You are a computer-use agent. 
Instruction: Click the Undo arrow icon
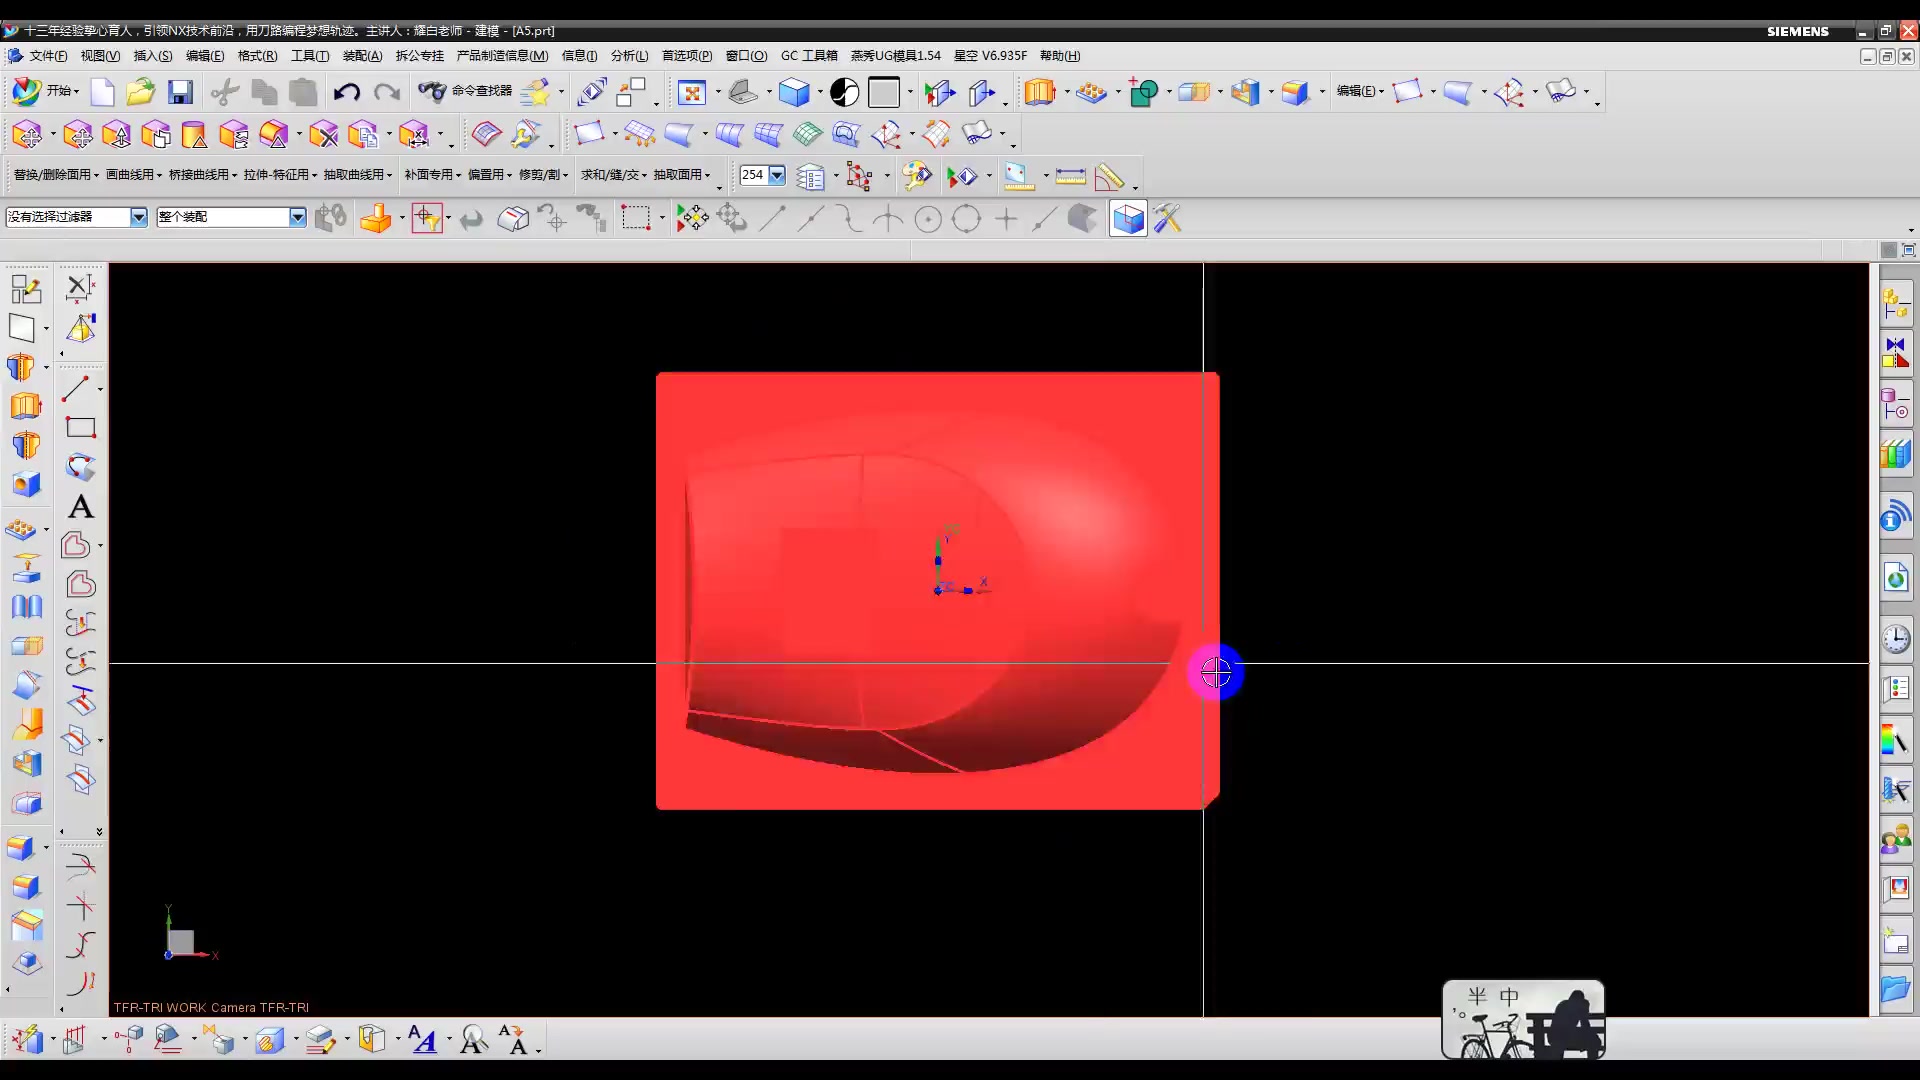click(346, 92)
